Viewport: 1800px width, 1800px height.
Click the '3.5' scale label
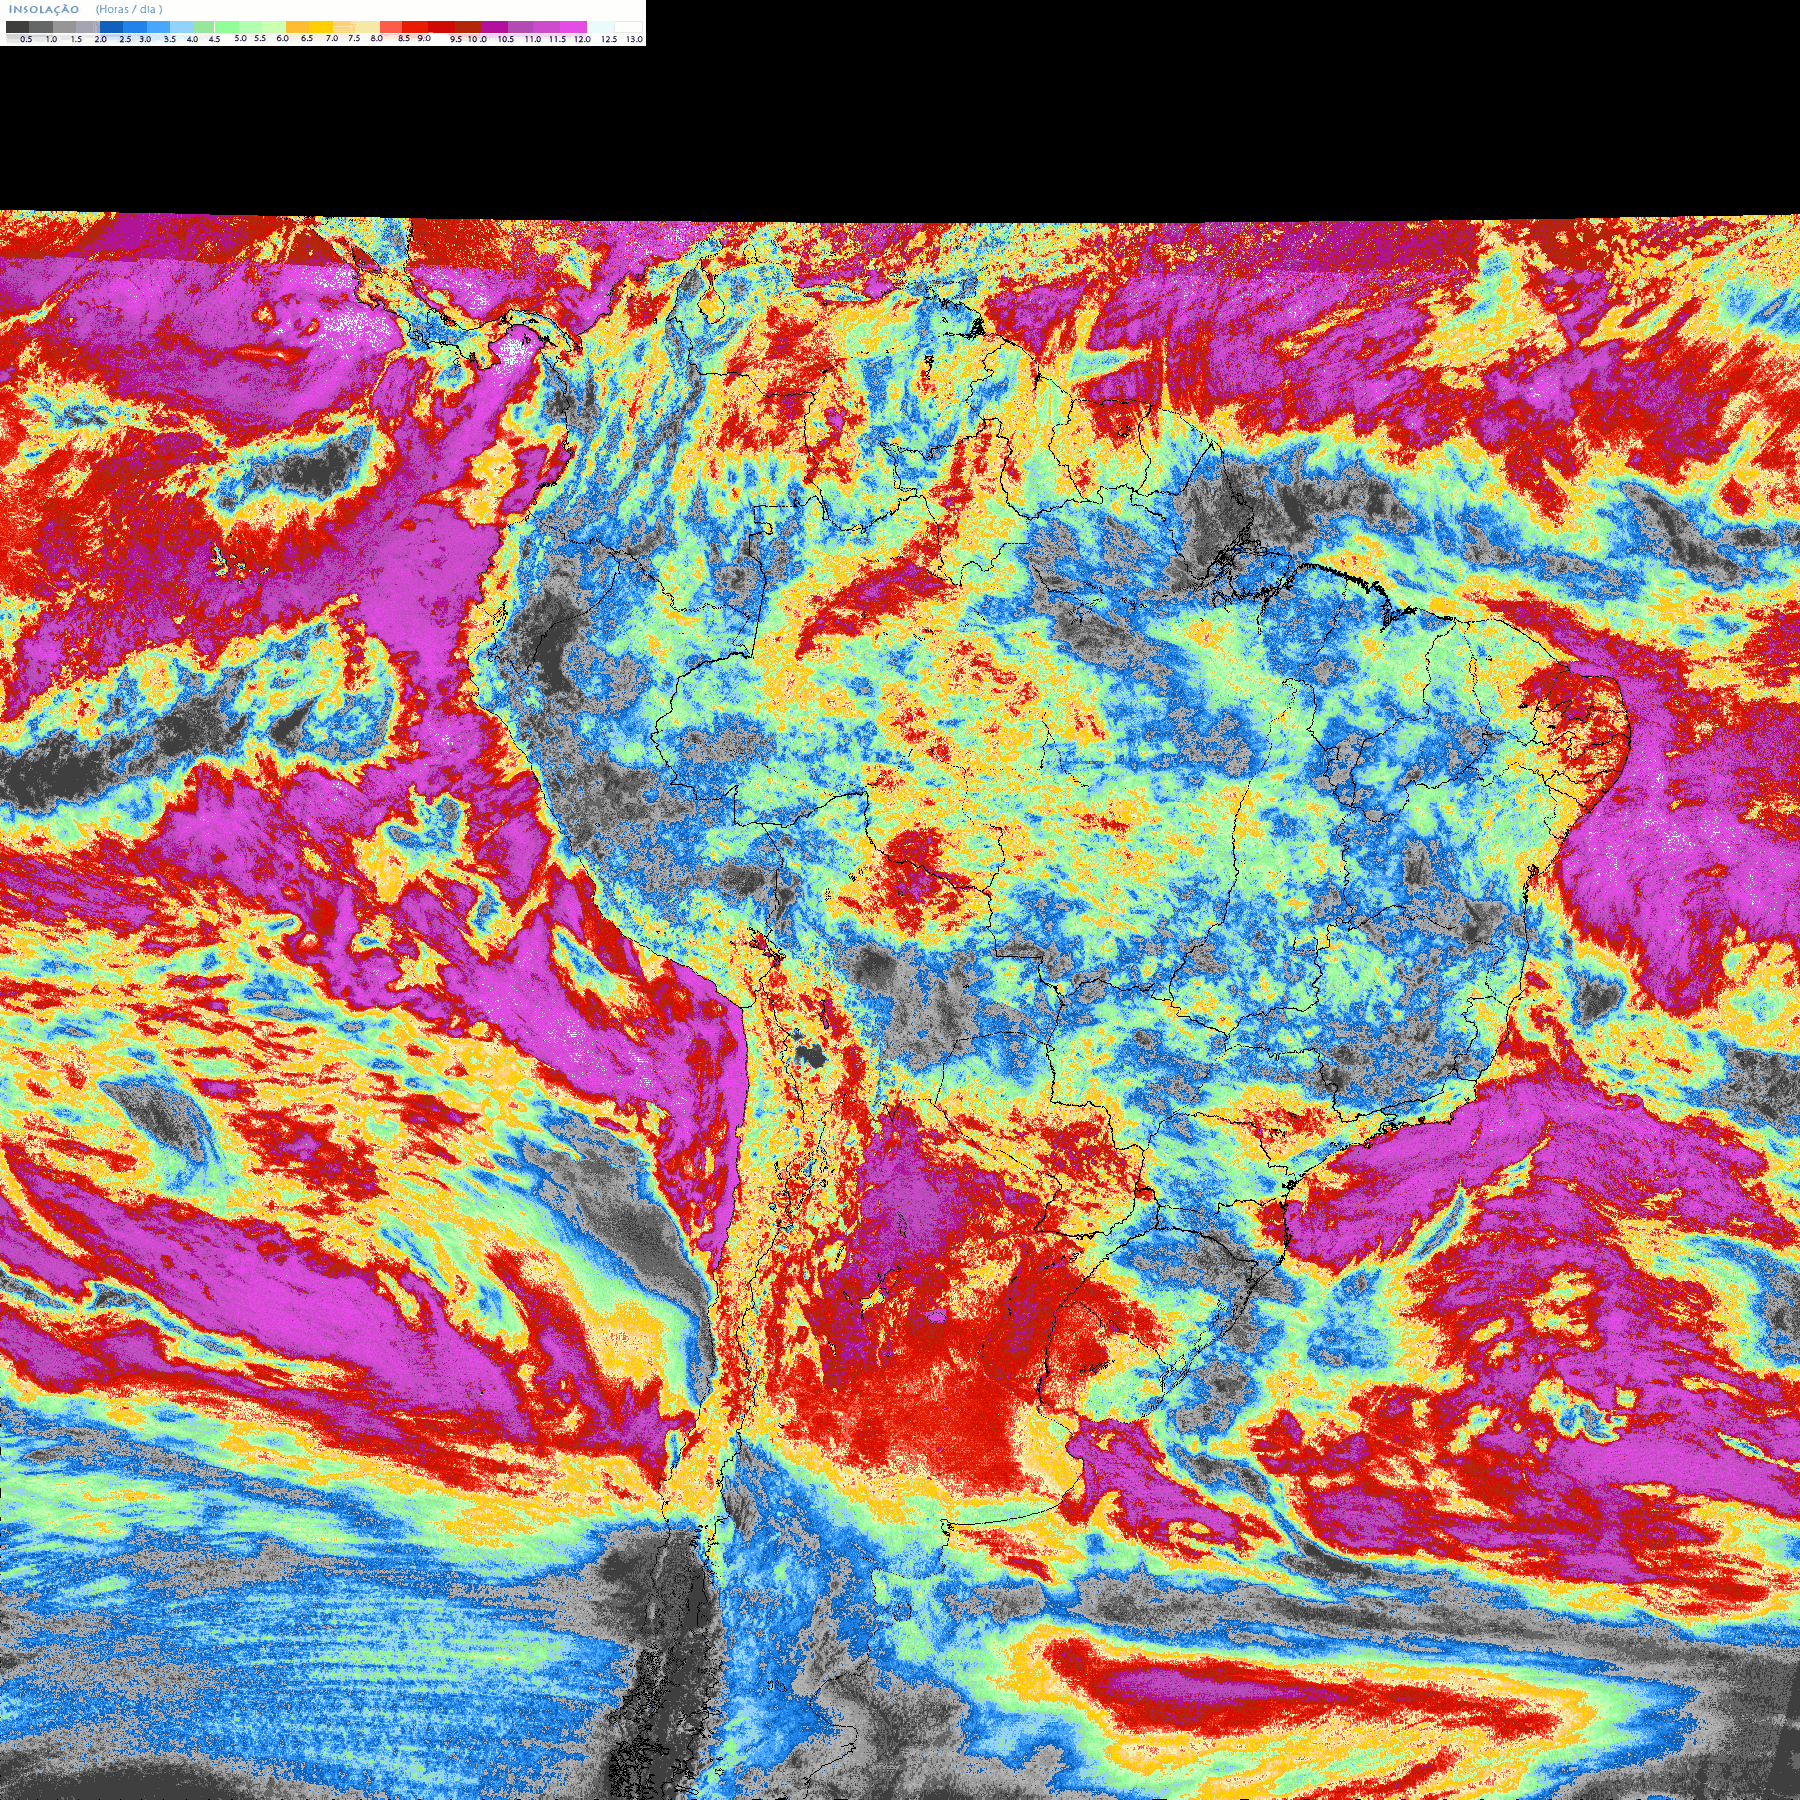pos(169,39)
